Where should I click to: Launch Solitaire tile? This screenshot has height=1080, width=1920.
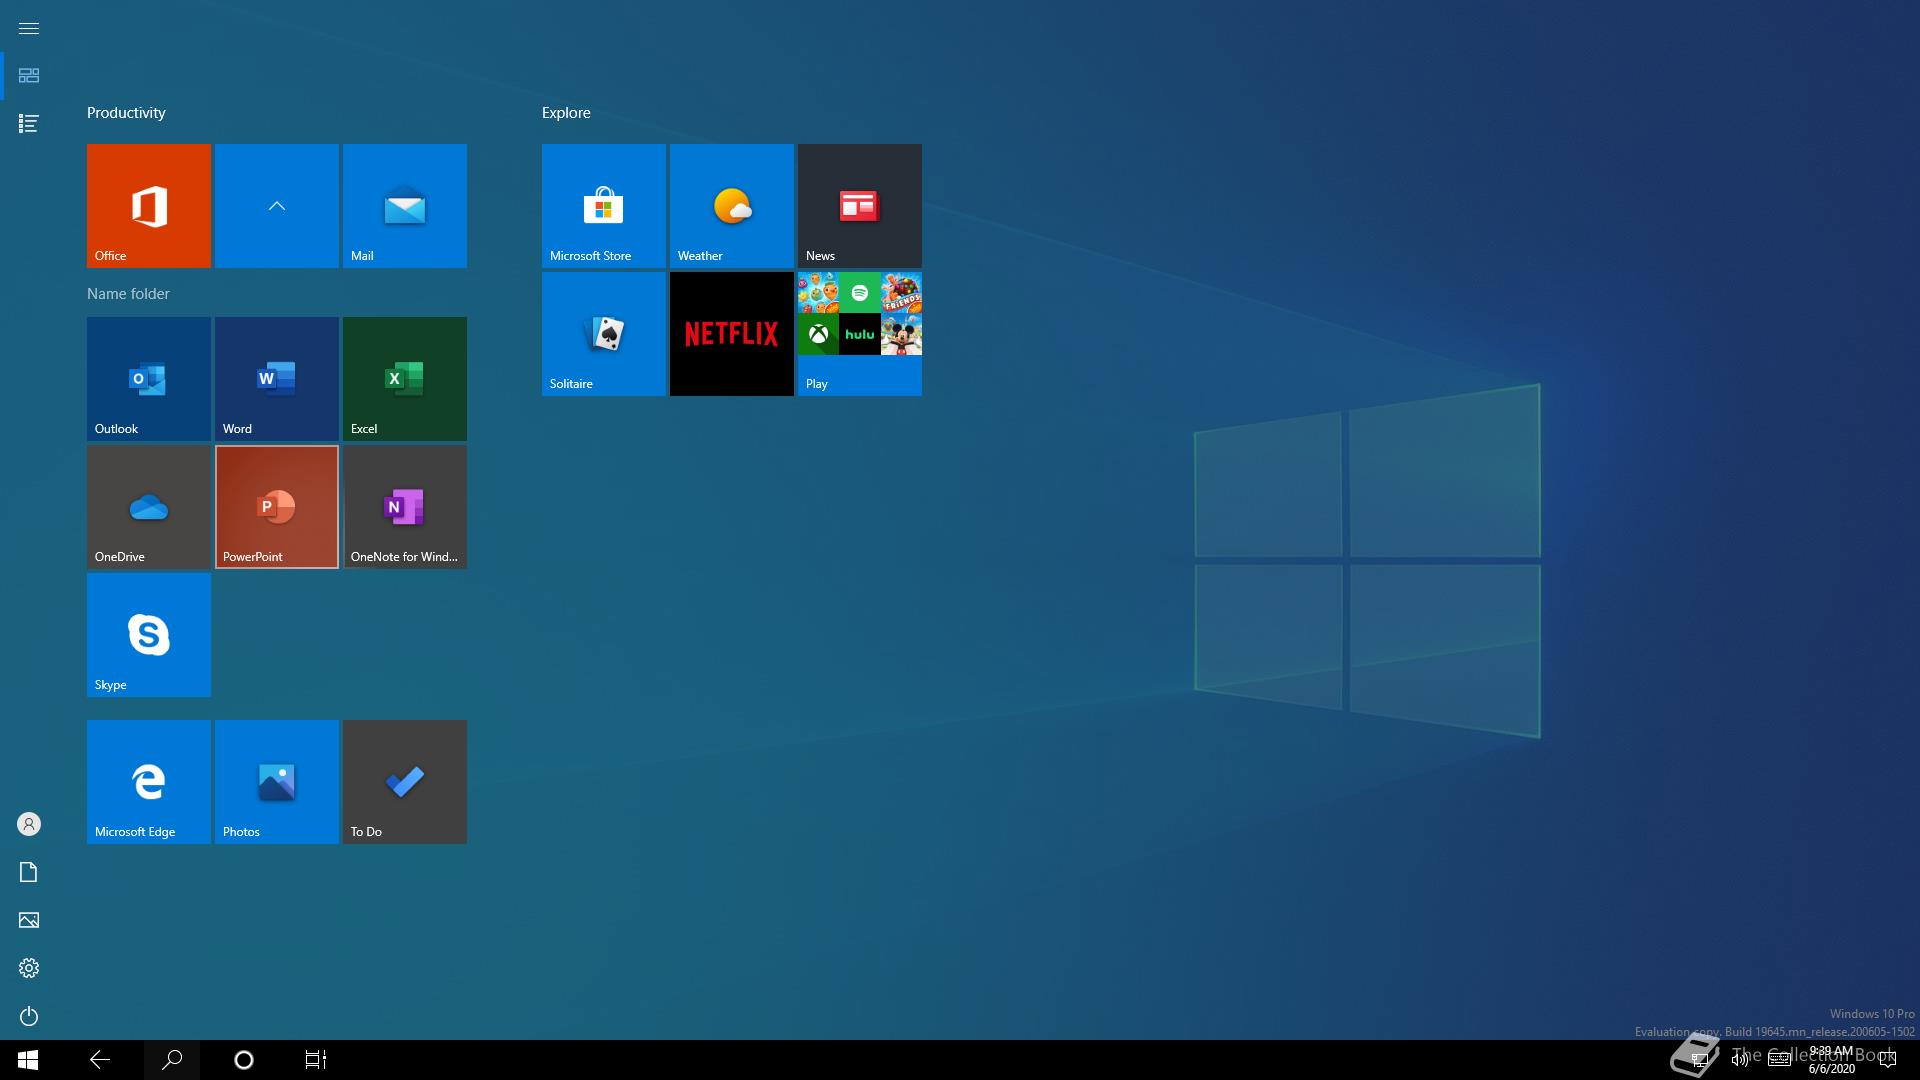click(604, 334)
